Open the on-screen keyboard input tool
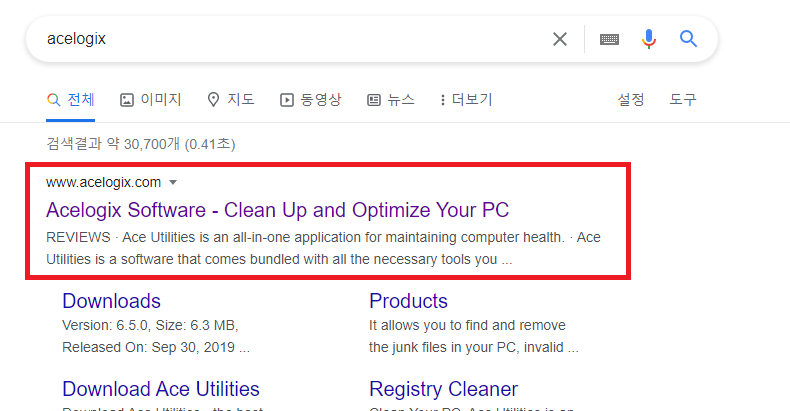 pyautogui.click(x=609, y=39)
